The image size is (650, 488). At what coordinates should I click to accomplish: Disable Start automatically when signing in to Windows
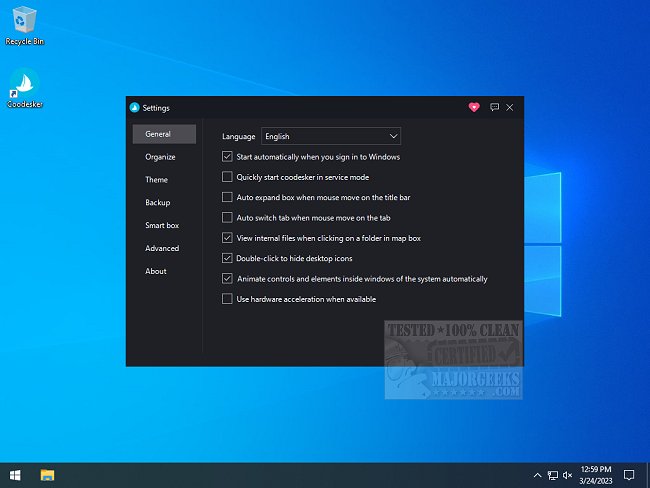(x=227, y=157)
